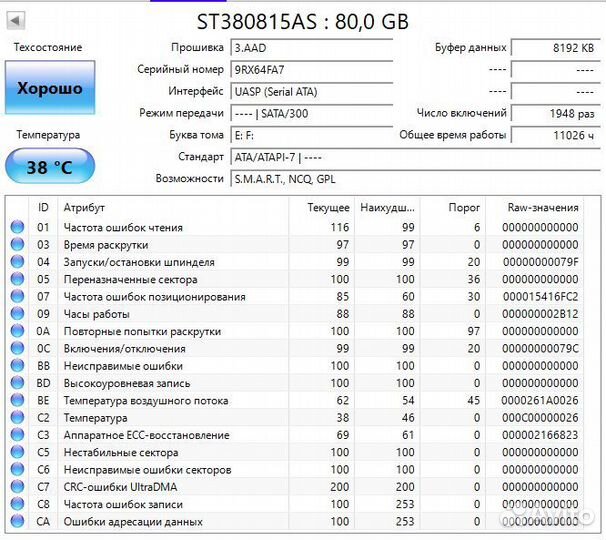Click raw value 000000002B12
The height and width of the screenshot is (540, 606).
(x=540, y=314)
